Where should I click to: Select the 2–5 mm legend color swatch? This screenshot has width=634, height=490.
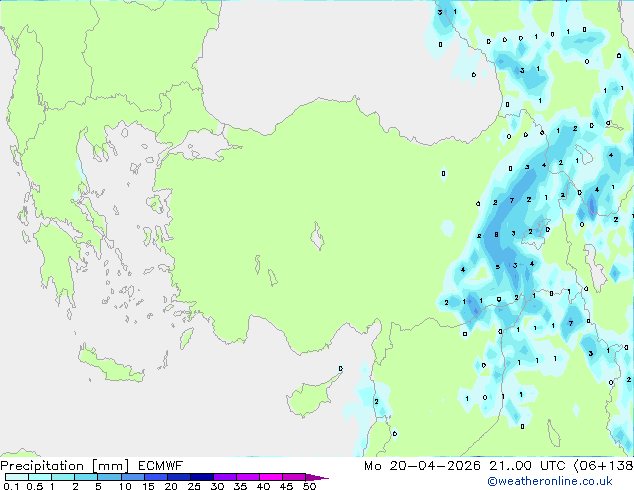(86, 477)
